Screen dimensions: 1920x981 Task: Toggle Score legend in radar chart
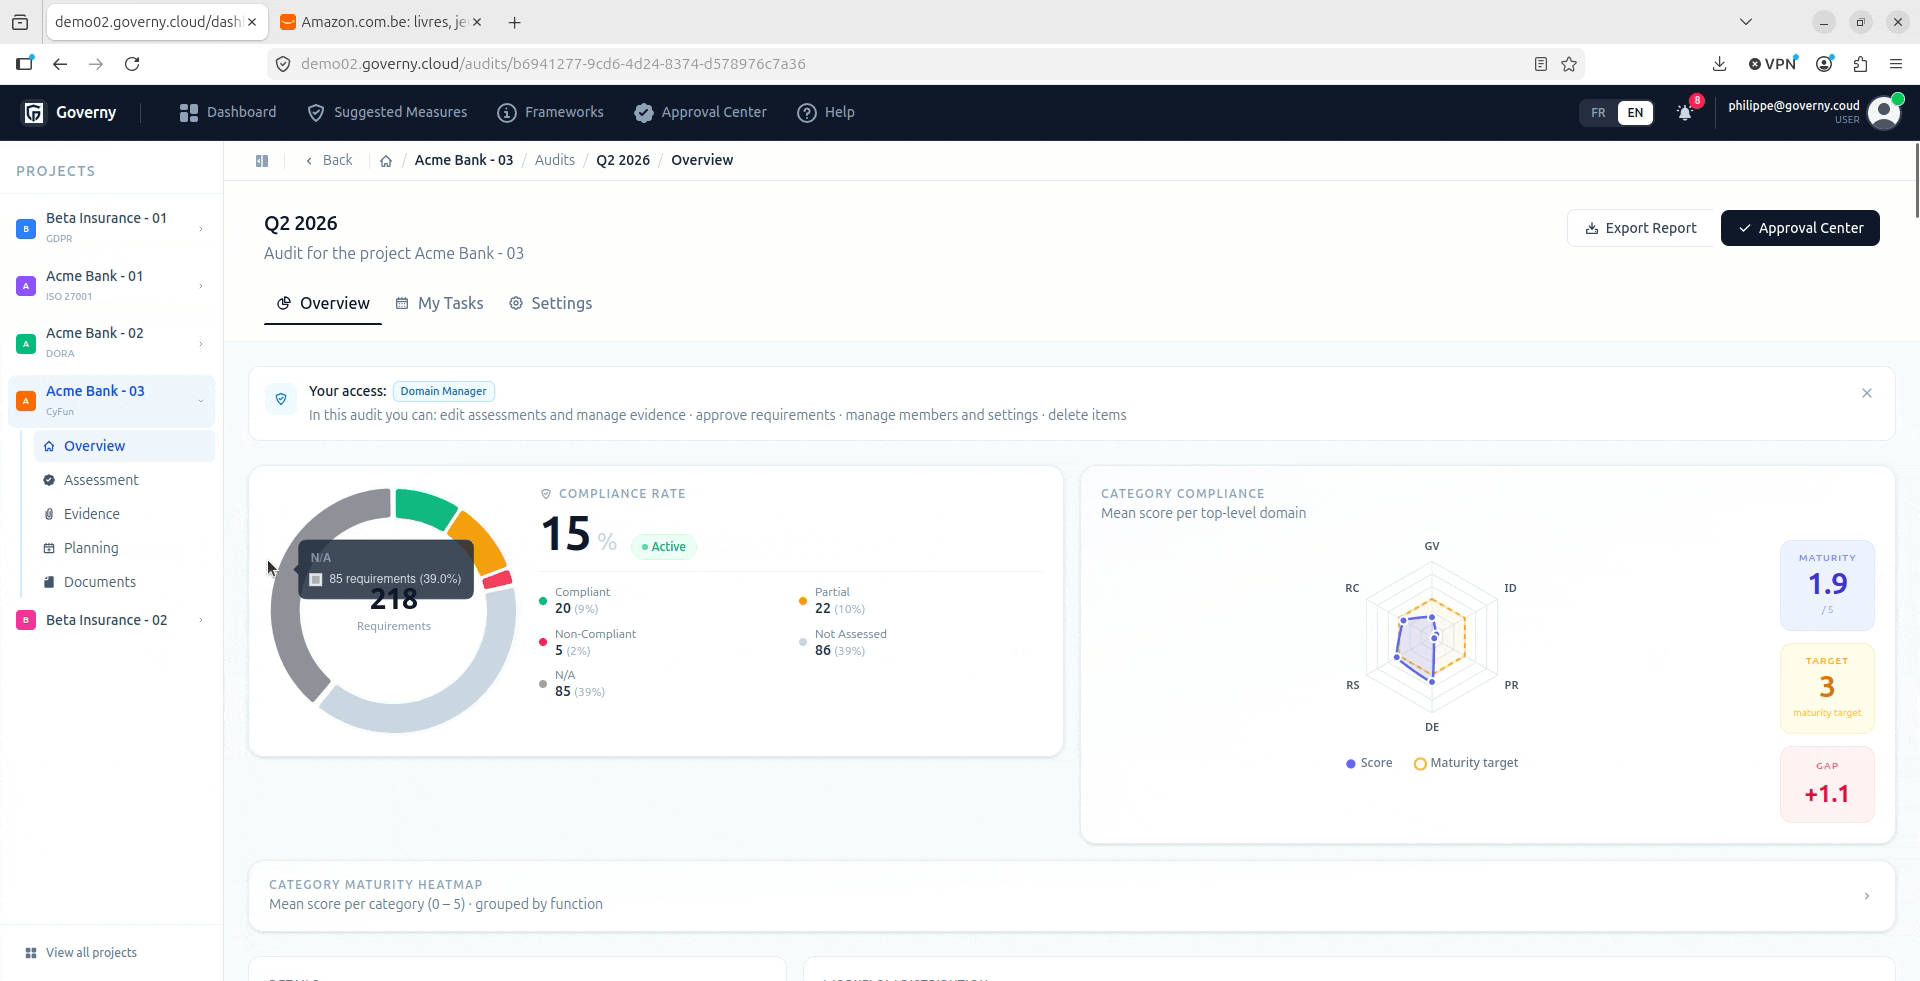click(x=1369, y=764)
